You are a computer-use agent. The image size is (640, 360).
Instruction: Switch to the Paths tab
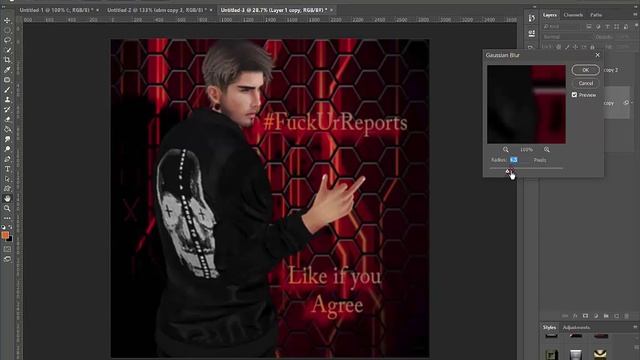coord(596,15)
